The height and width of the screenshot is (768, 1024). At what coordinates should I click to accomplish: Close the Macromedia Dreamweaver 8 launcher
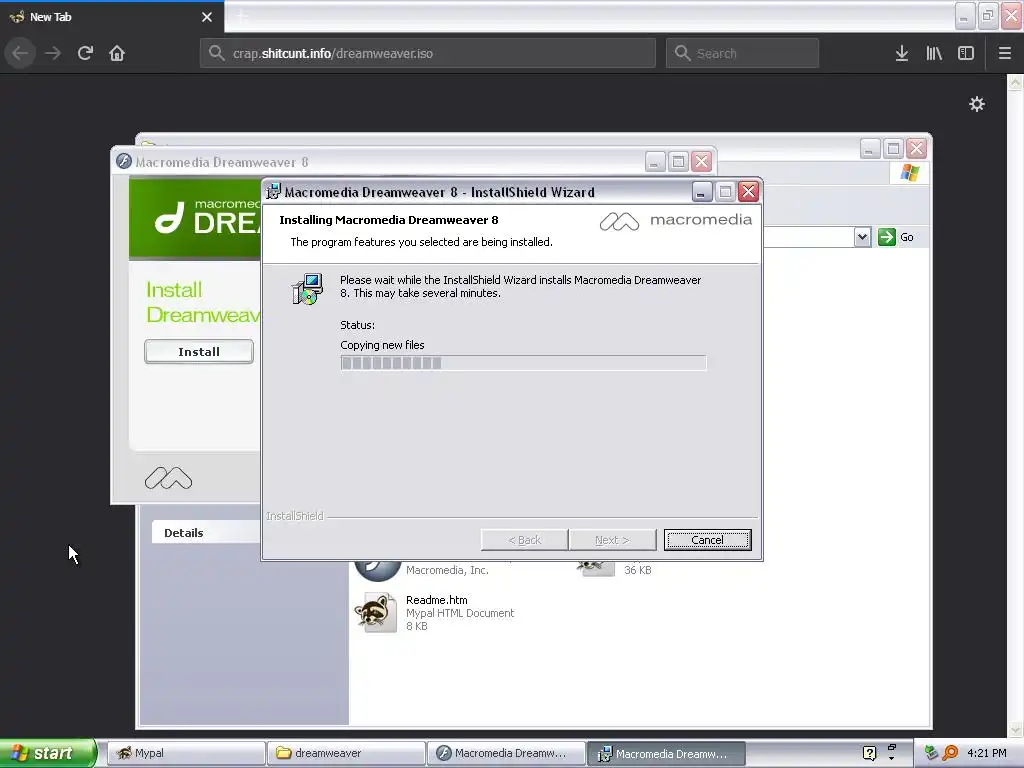(x=701, y=161)
